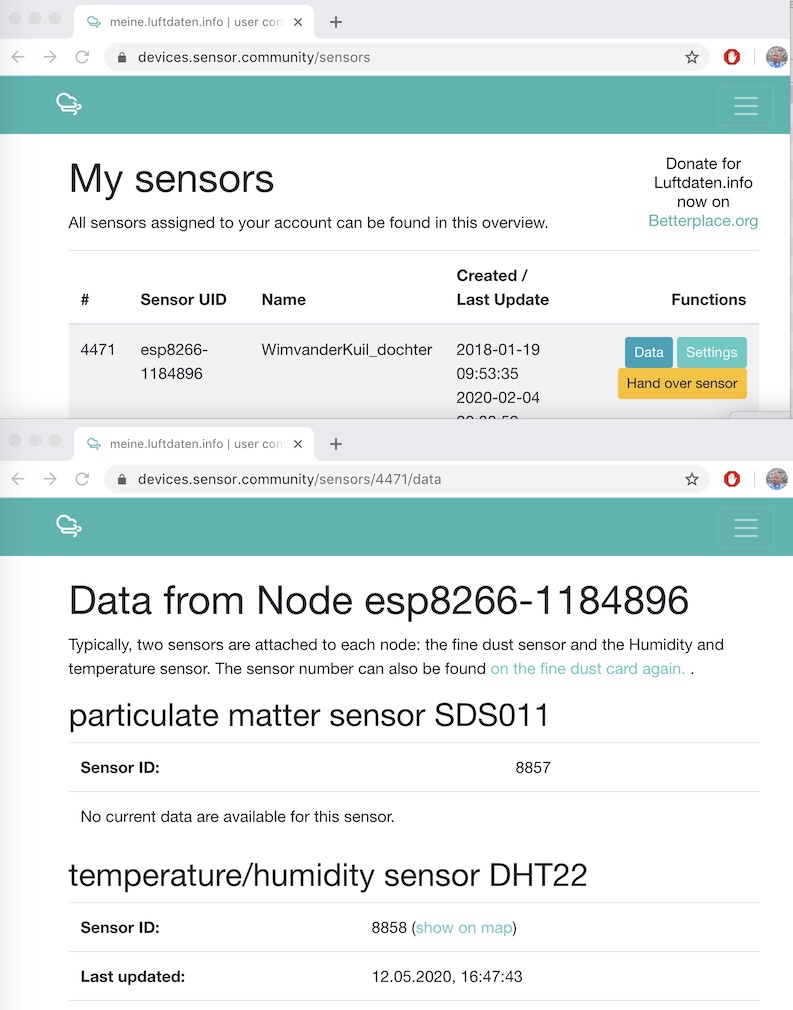This screenshot has width=793, height=1010.
Task: Open Data for sensor 4471
Action: [x=649, y=352]
